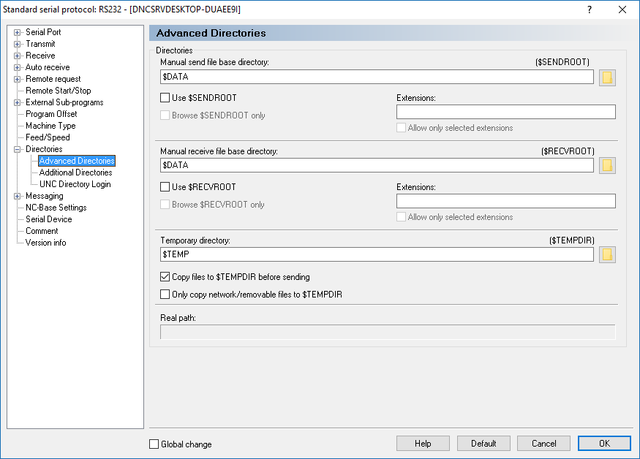This screenshot has height=459, width=640.
Task: Open UNC Directory Login settings page
Action: pos(75,184)
